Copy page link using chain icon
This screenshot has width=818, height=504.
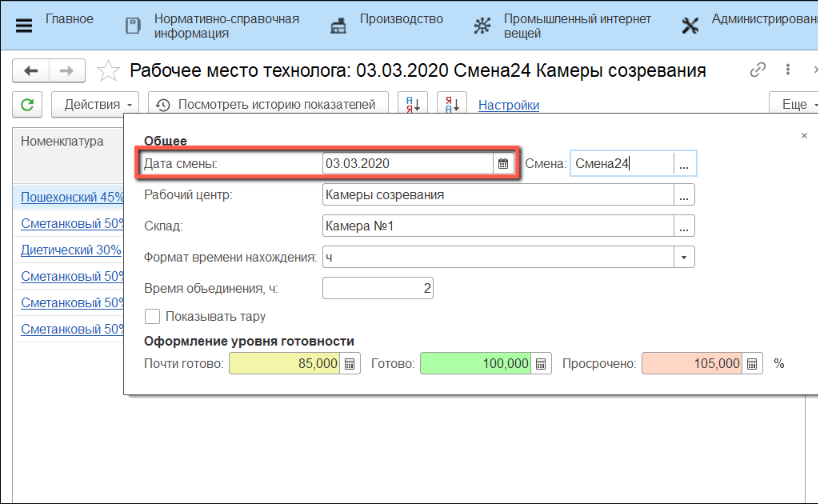[758, 70]
